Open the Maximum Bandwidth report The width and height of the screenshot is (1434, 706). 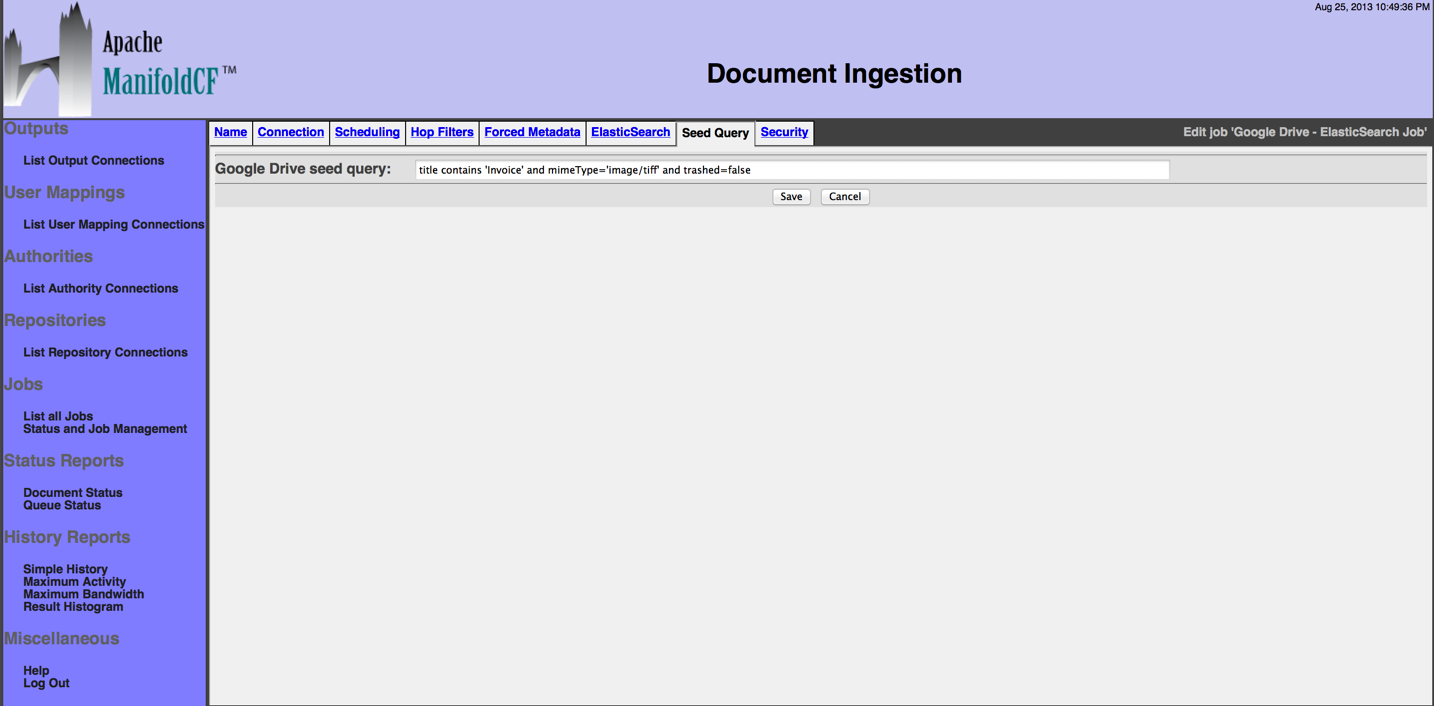[84, 594]
